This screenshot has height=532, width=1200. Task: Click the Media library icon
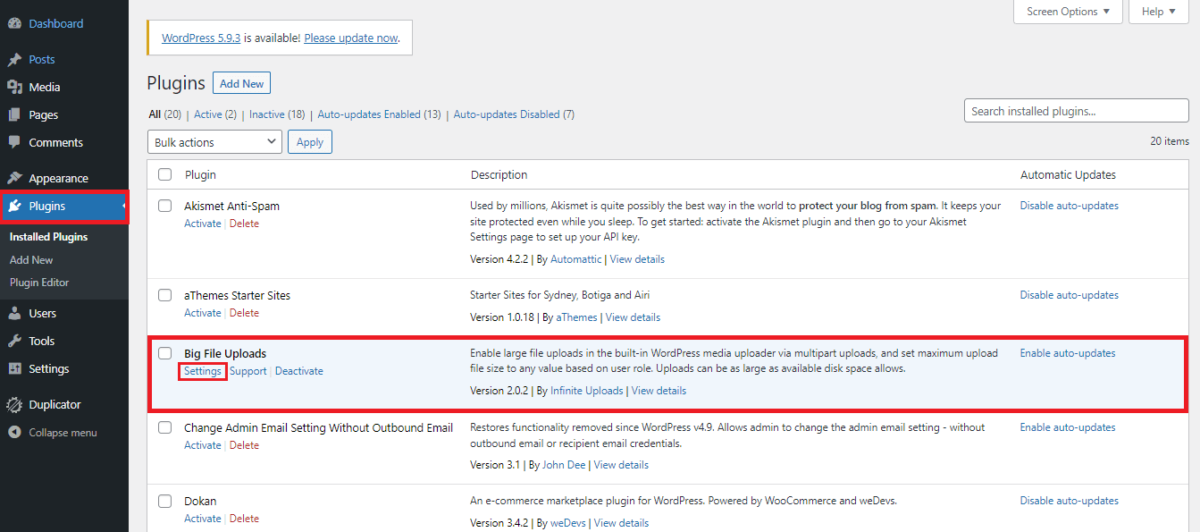15,87
